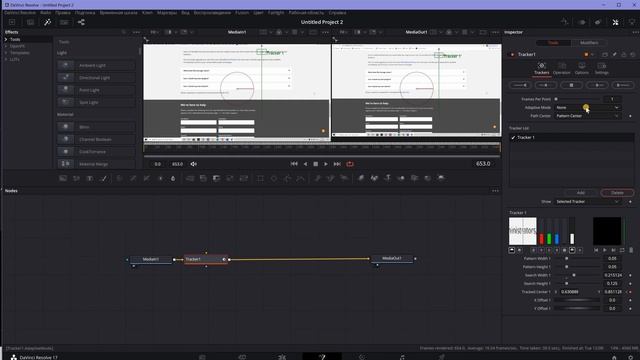640x360 pixels.
Task: Open left viewer zoom level dropdown
Action: (x=155, y=32)
